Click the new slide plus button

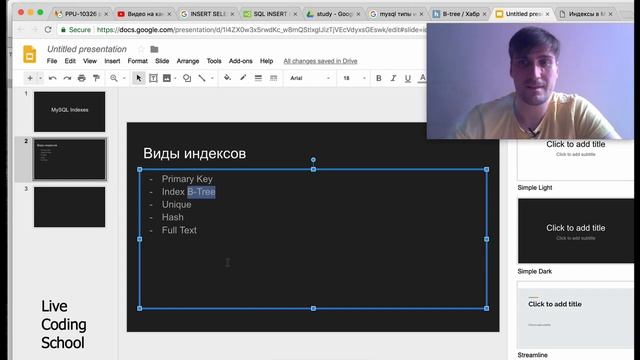30,78
